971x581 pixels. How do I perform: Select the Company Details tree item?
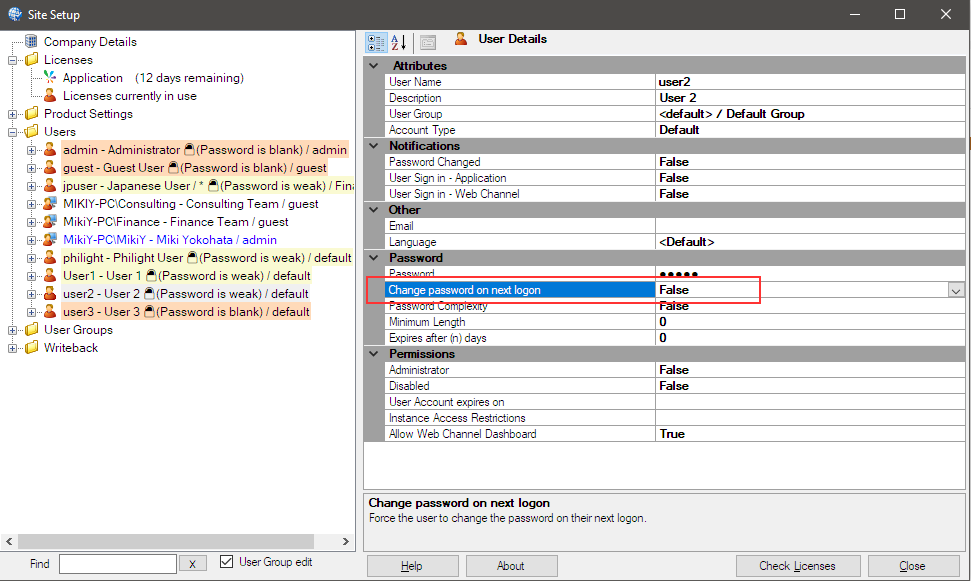pyautogui.click(x=90, y=42)
